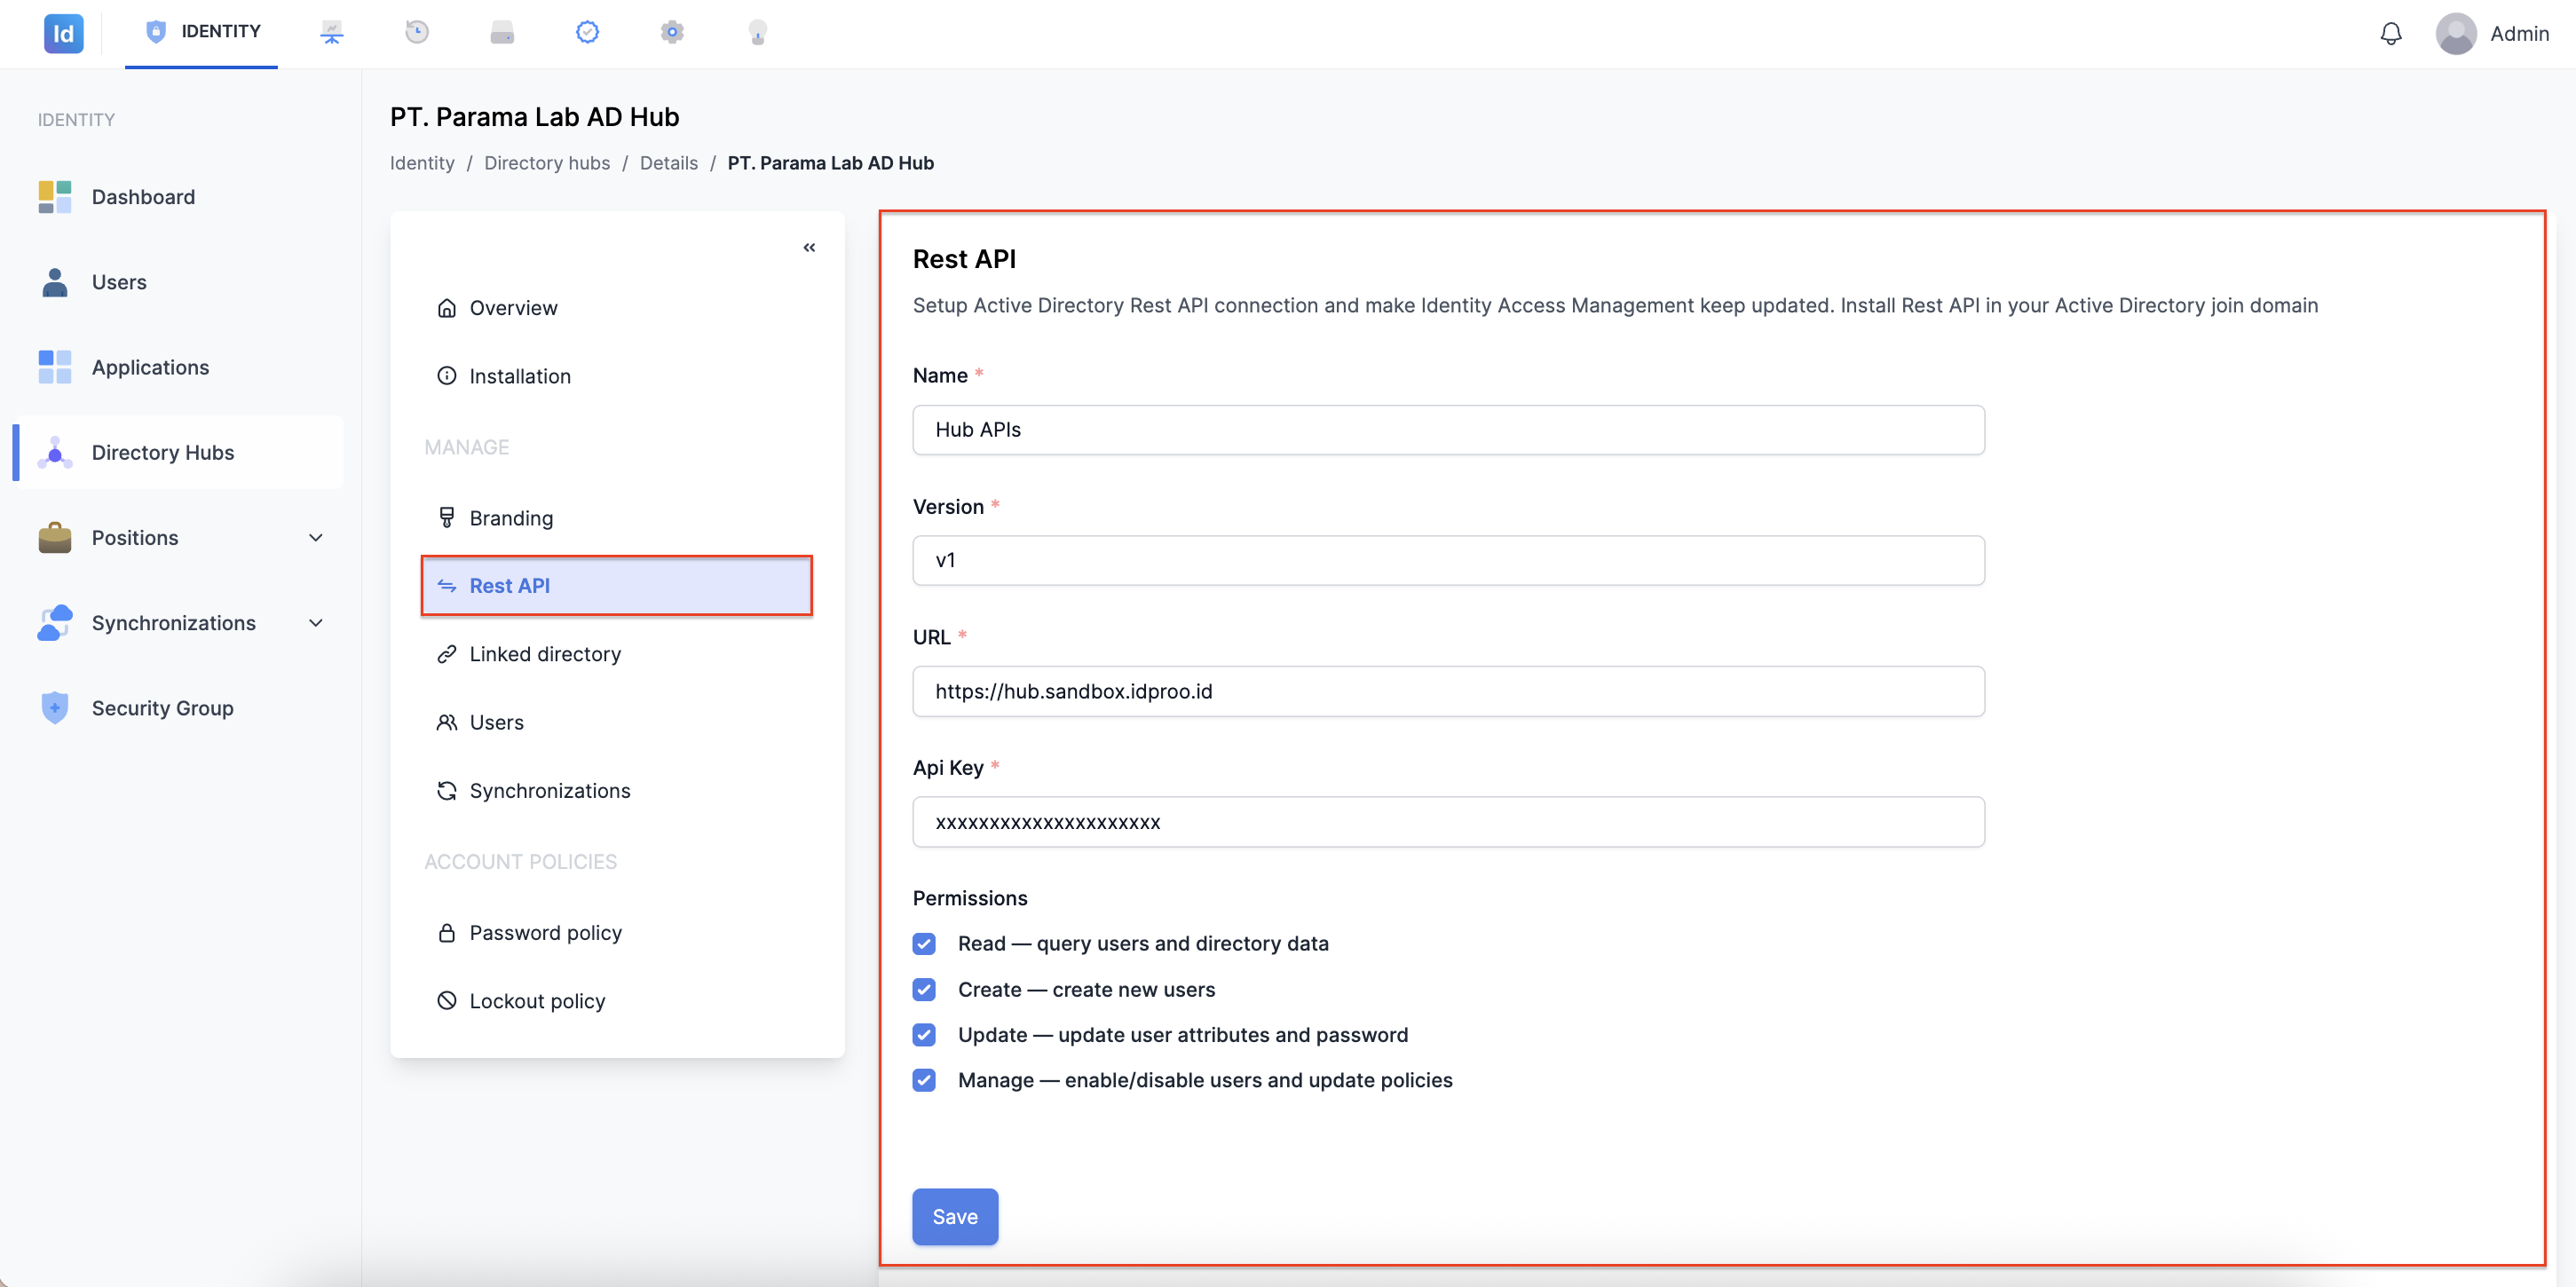
Task: Focus the URL input field
Action: click(1448, 691)
